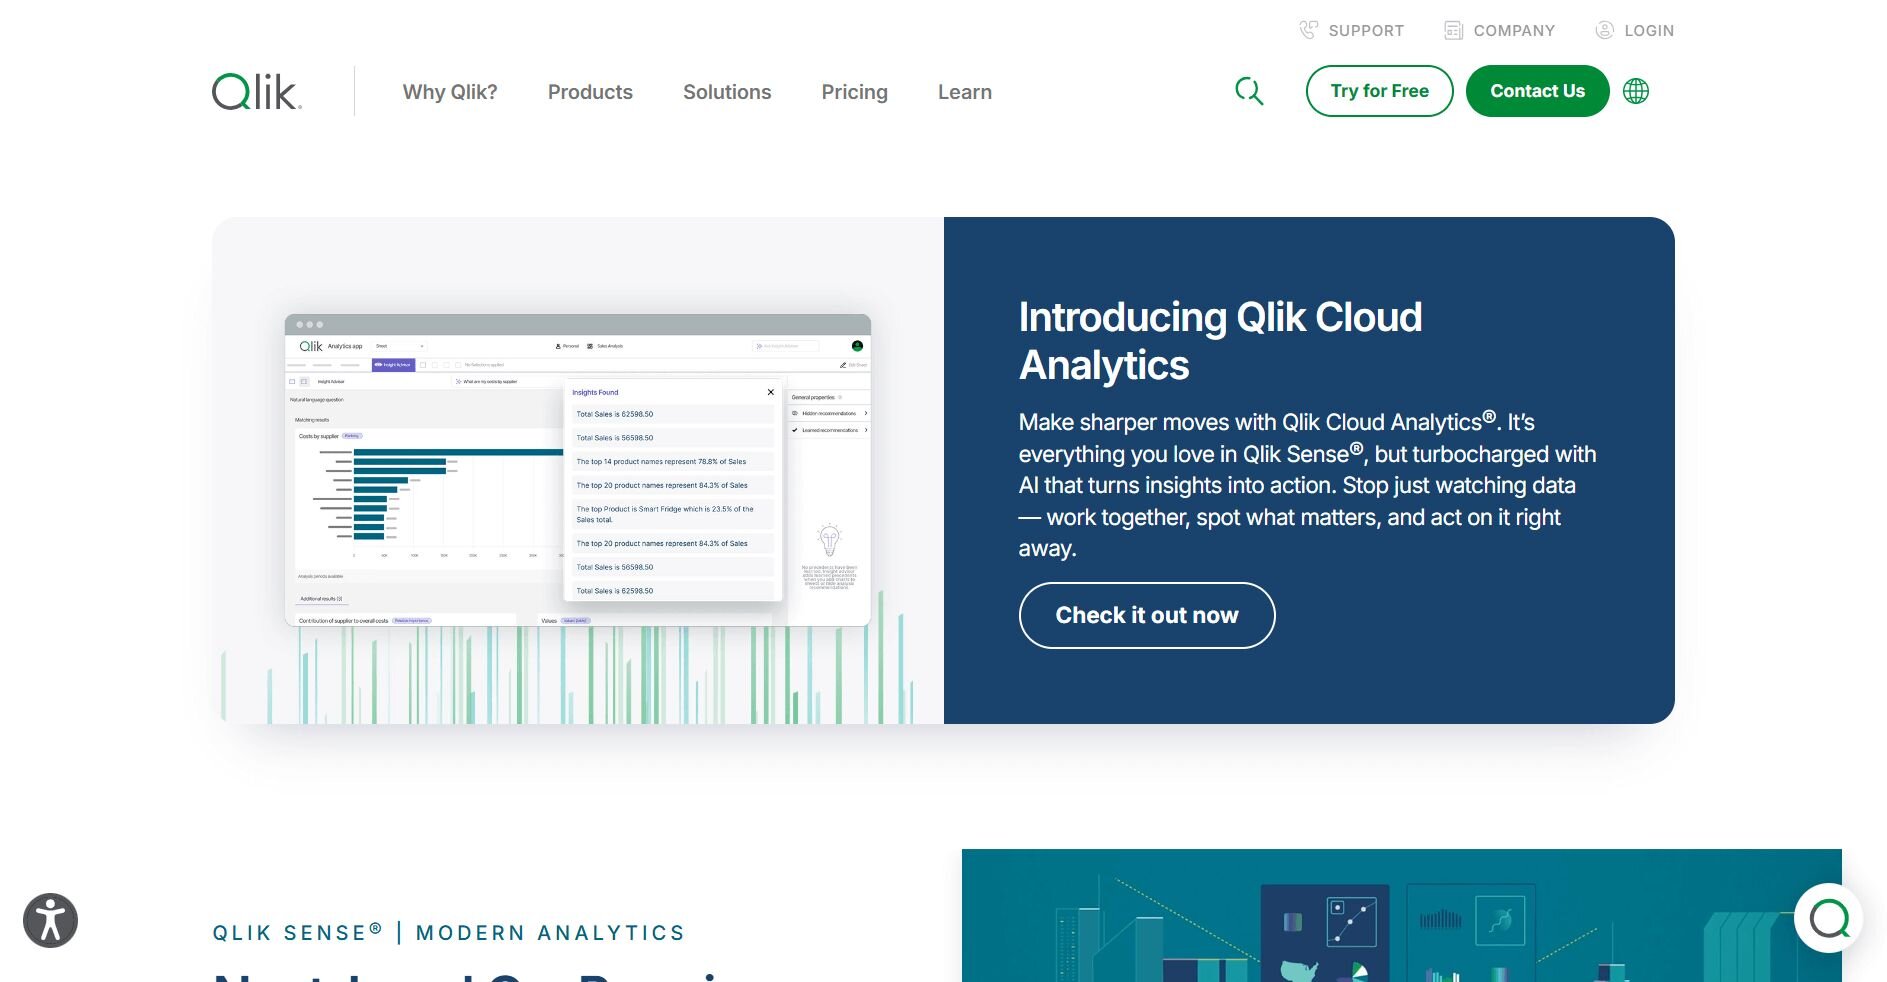This screenshot has height=982, width=1887.
Task: Launch the Qlik chat assistant bubble
Action: pyautogui.click(x=1828, y=917)
